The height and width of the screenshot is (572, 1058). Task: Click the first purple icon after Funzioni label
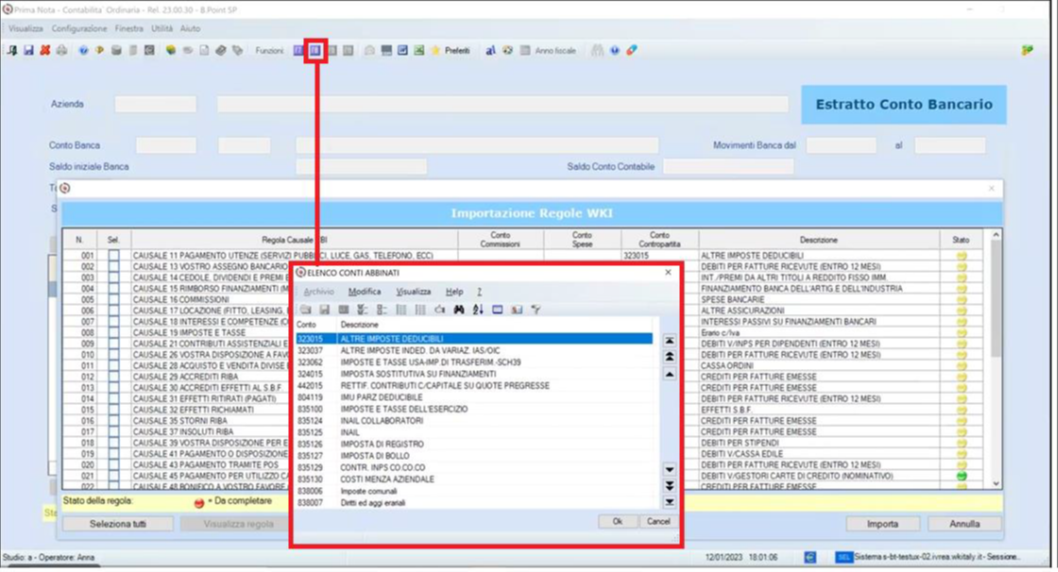pyautogui.click(x=299, y=51)
